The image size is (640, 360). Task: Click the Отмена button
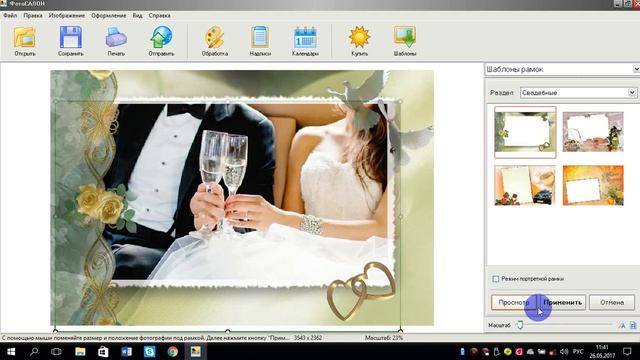[x=612, y=302]
